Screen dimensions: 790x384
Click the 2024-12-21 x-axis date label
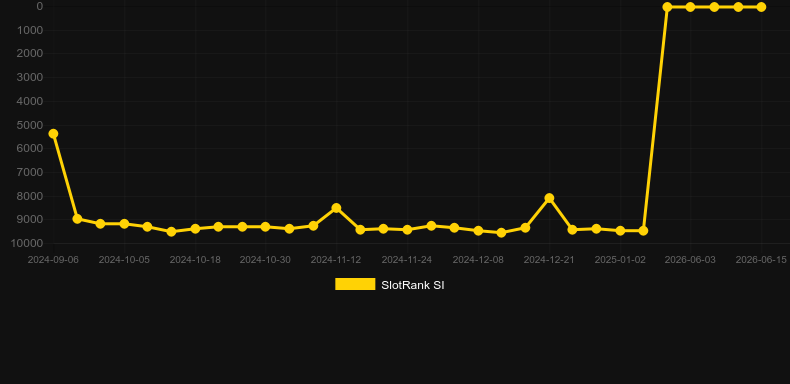(x=549, y=260)
